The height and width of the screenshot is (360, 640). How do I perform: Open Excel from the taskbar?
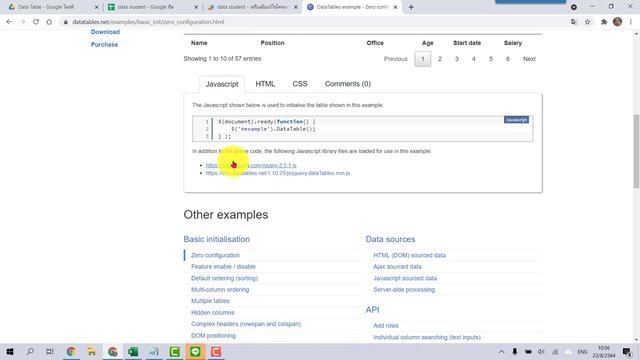(x=133, y=351)
